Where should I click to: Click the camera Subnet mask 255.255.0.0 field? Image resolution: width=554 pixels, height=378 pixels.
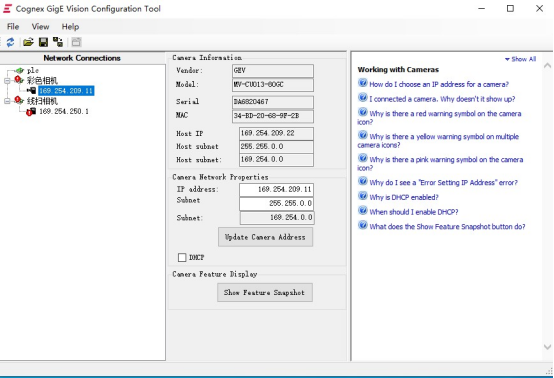(x=276, y=203)
